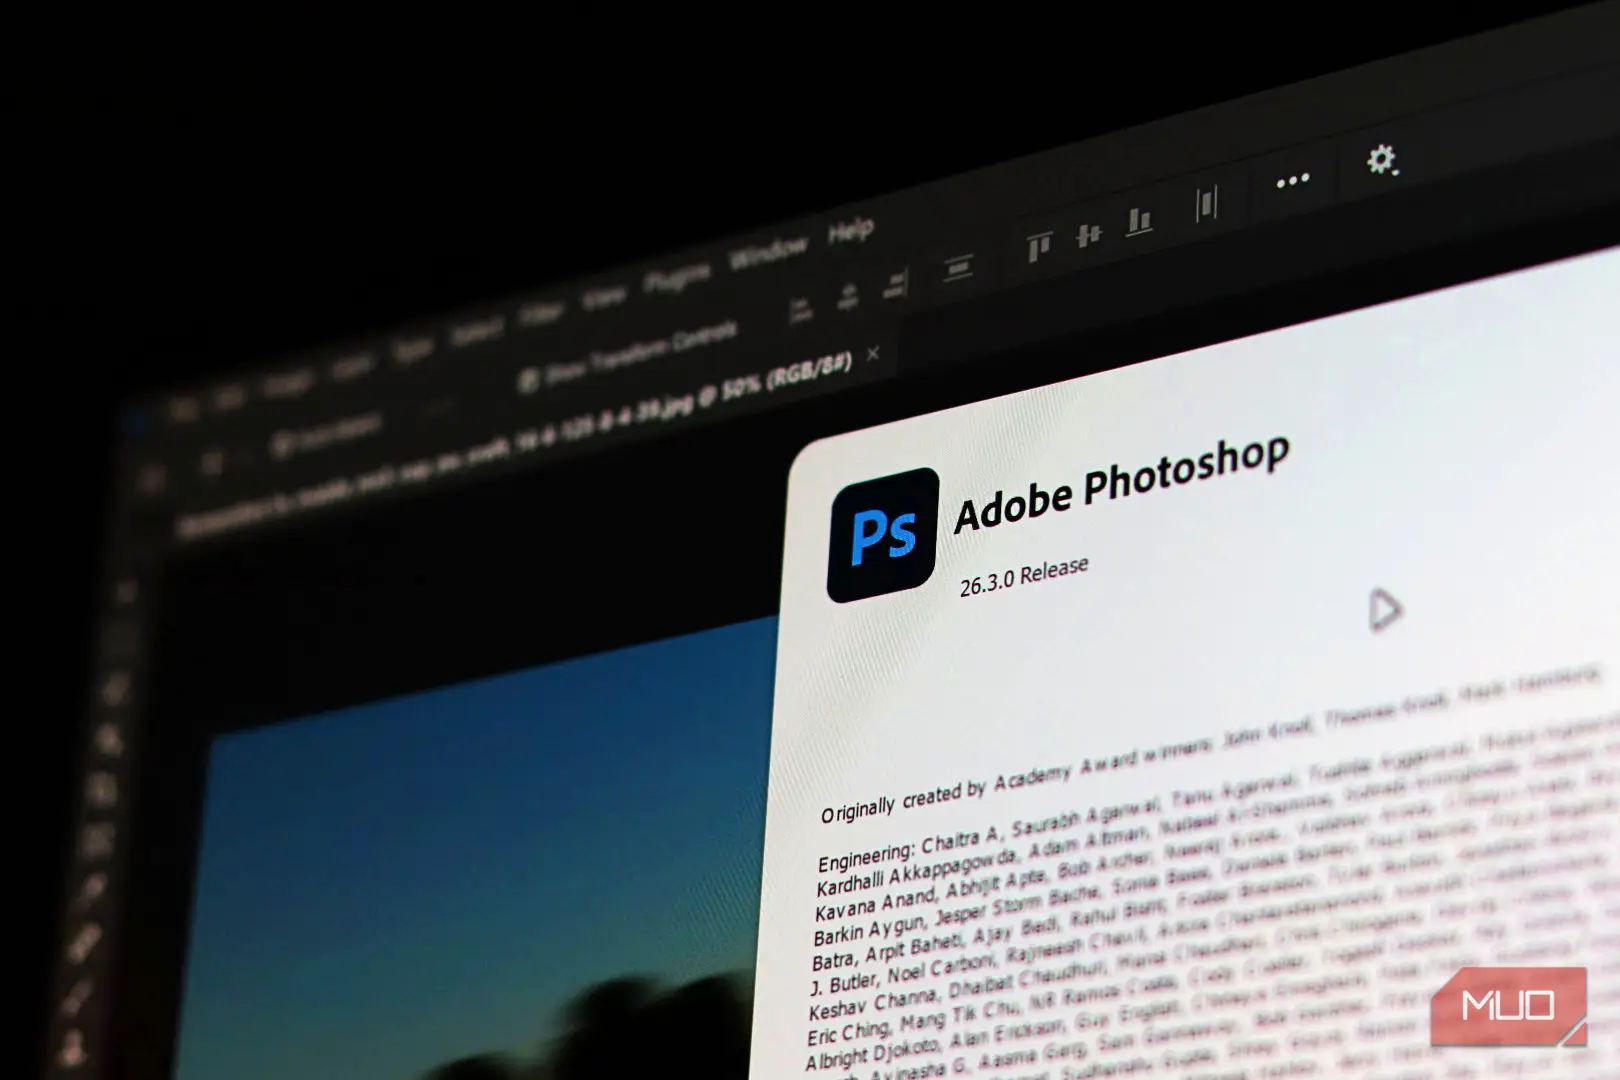Click the Ps logo in About dialog

(x=883, y=535)
